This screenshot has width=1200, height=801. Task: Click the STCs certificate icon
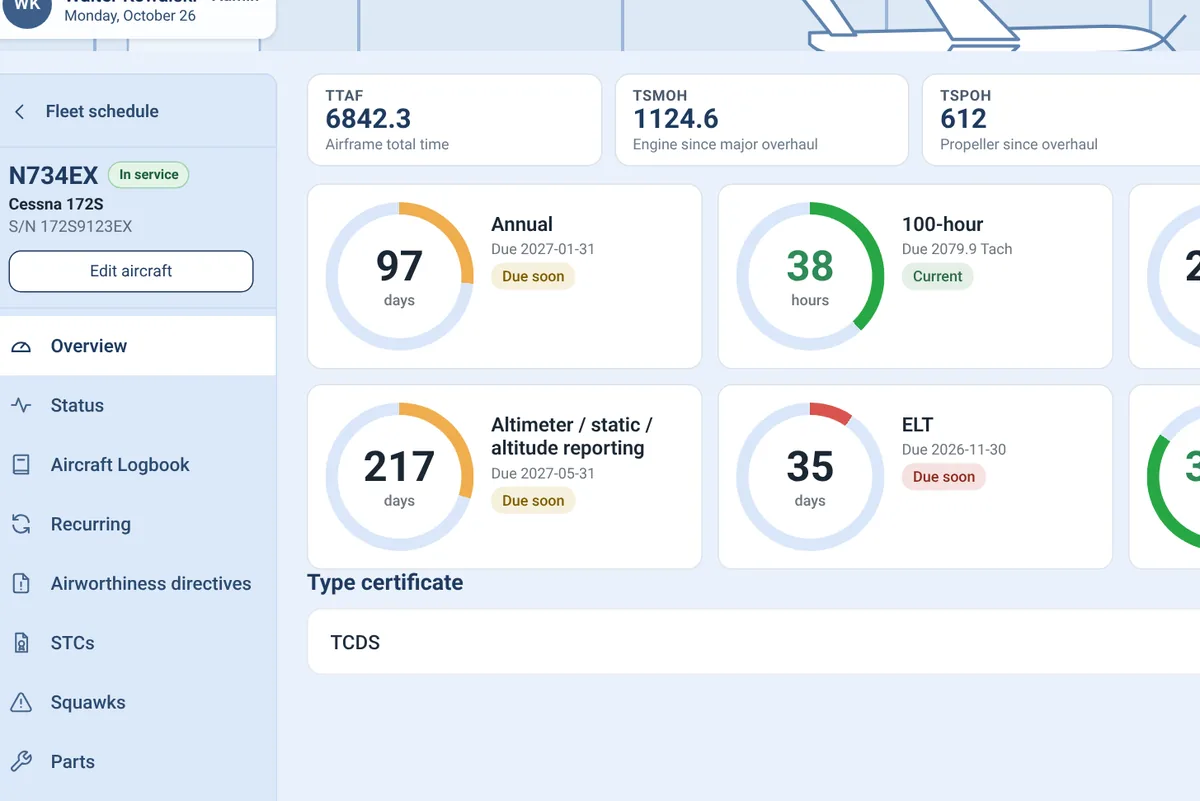pyautogui.click(x=21, y=643)
